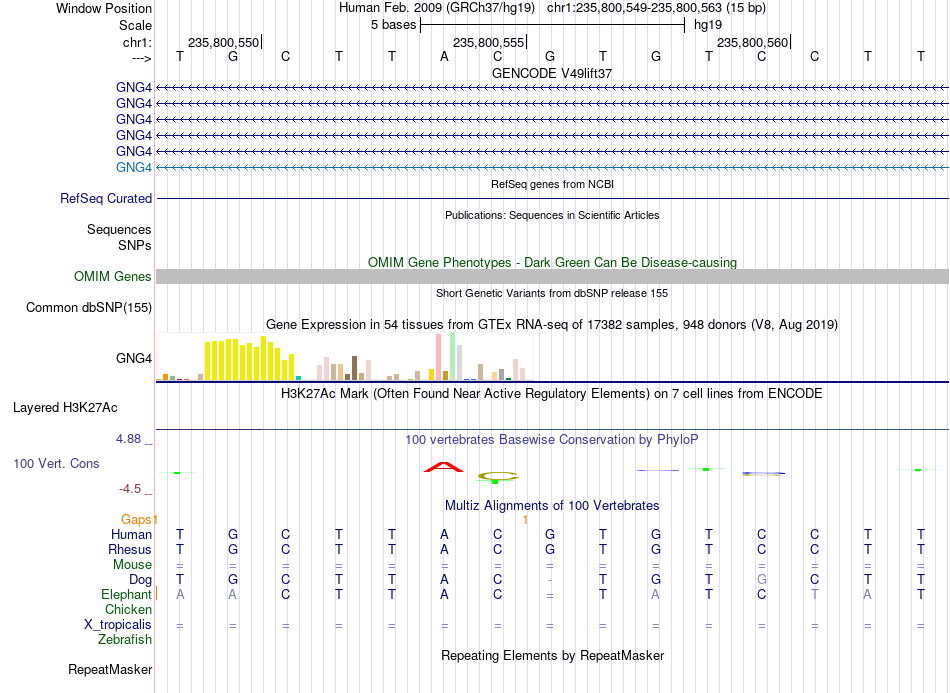
Task: Click the 100 Vert. Cons track label
Action: click(x=56, y=463)
